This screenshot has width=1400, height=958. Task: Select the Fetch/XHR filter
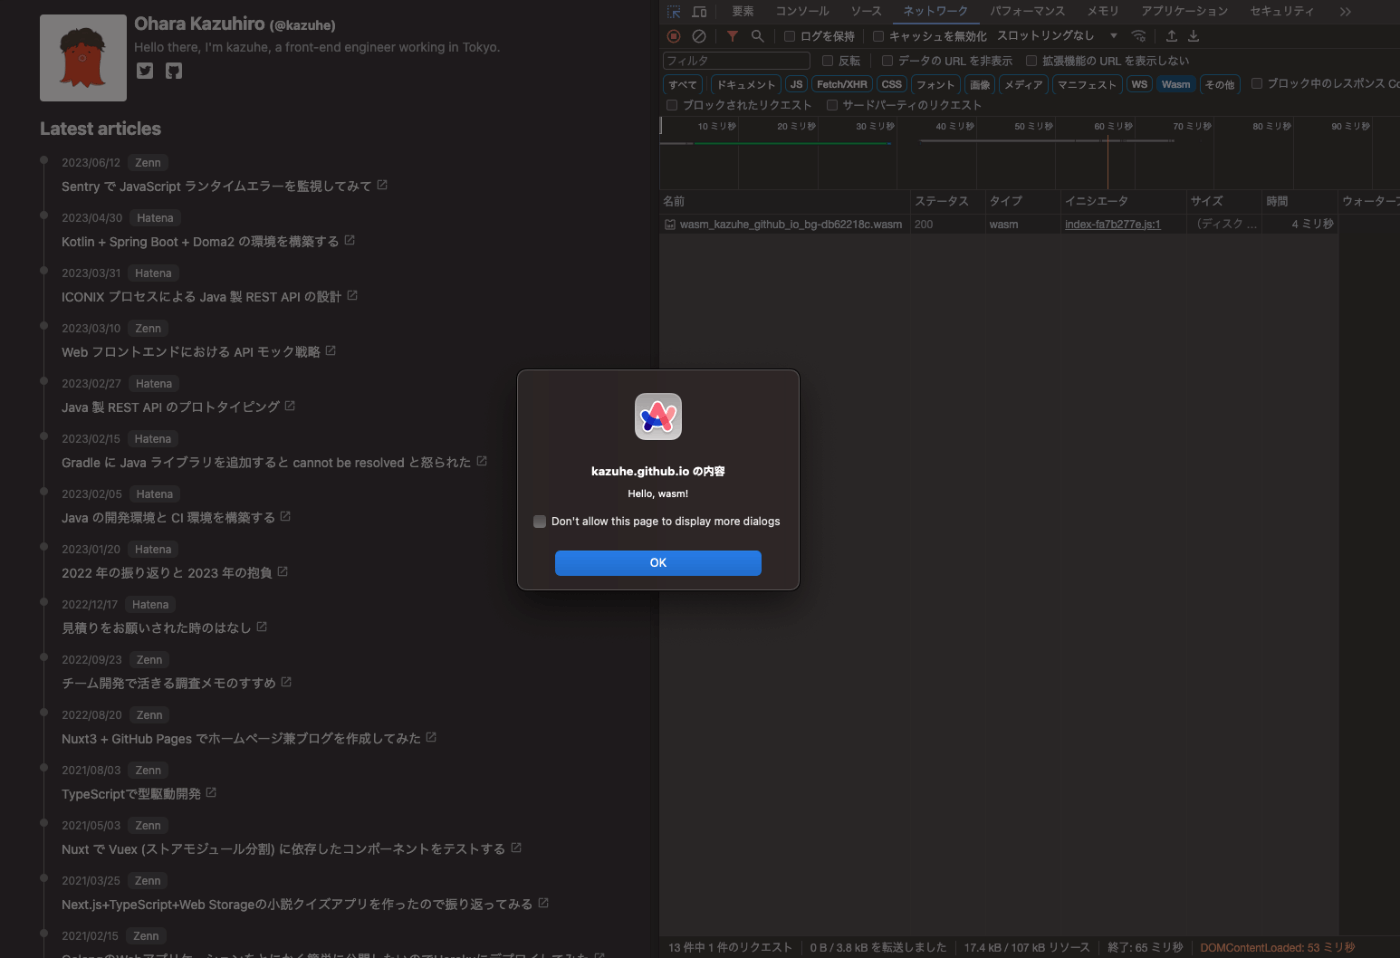click(842, 85)
